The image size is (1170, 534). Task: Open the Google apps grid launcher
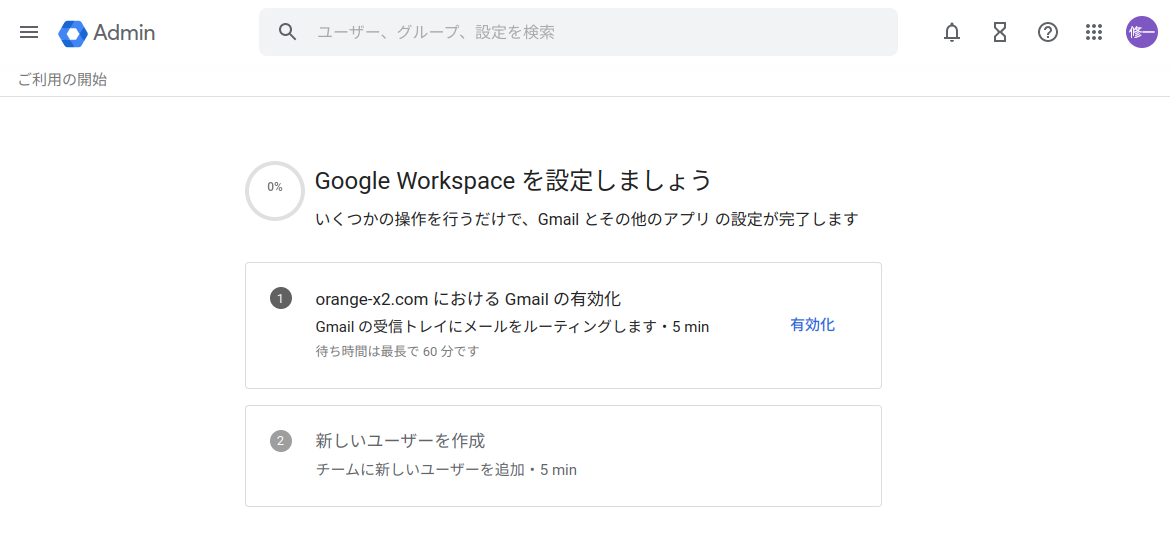[x=1094, y=32]
